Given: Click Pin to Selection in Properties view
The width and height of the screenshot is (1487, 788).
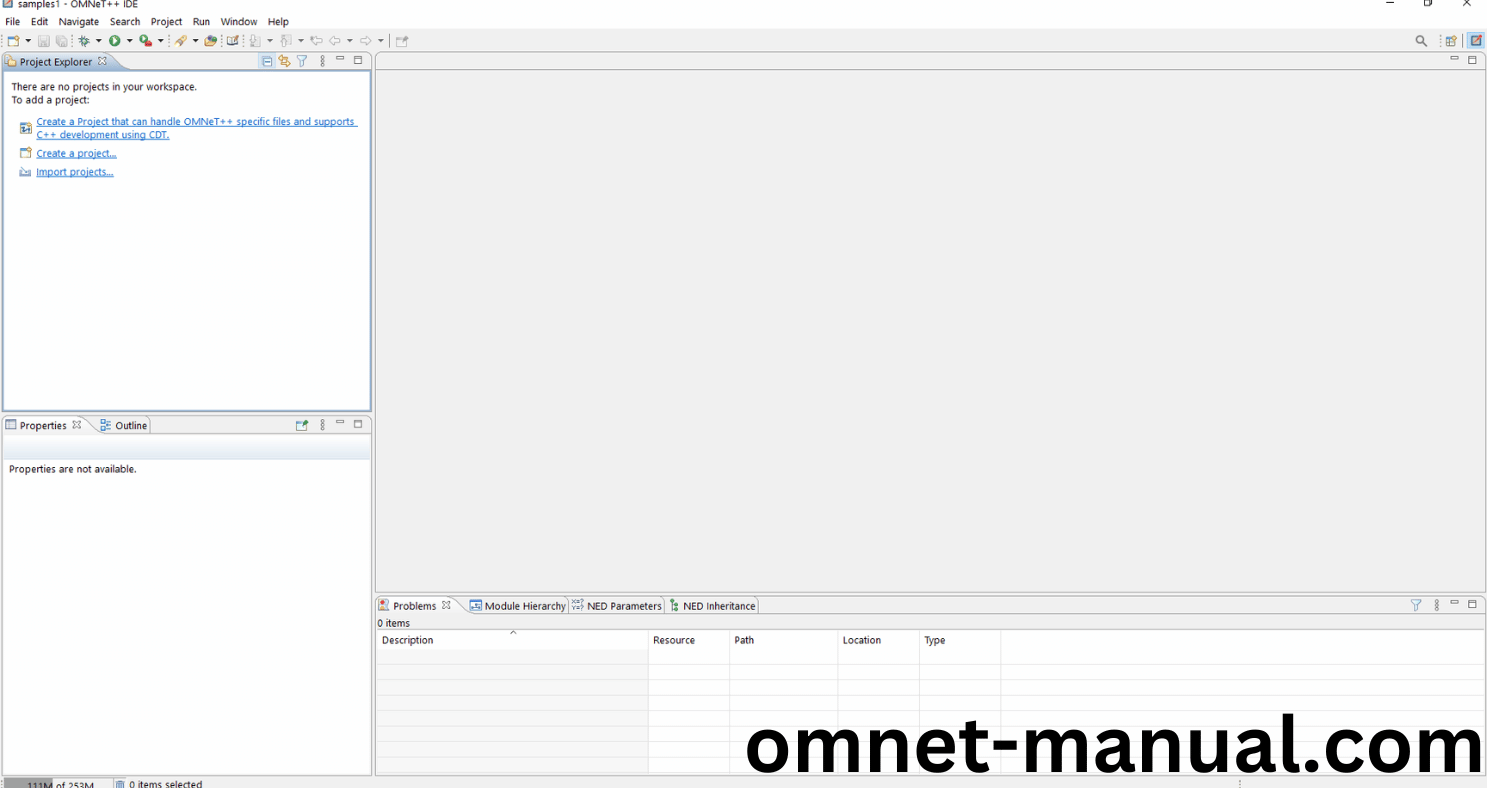Looking at the screenshot, I should point(302,425).
